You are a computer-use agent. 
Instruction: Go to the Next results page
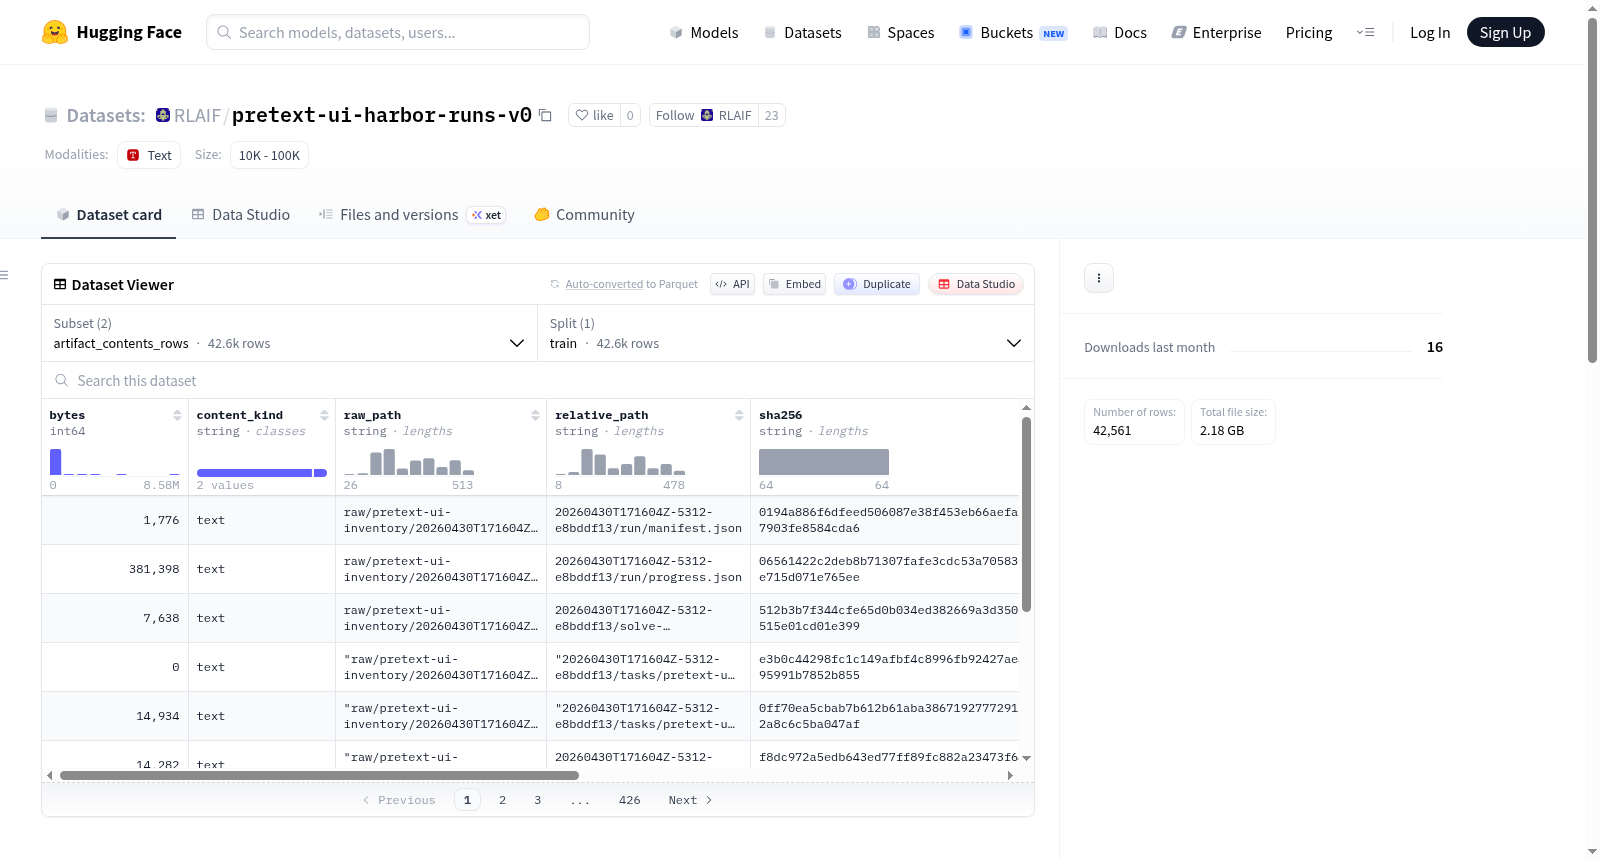click(x=690, y=800)
